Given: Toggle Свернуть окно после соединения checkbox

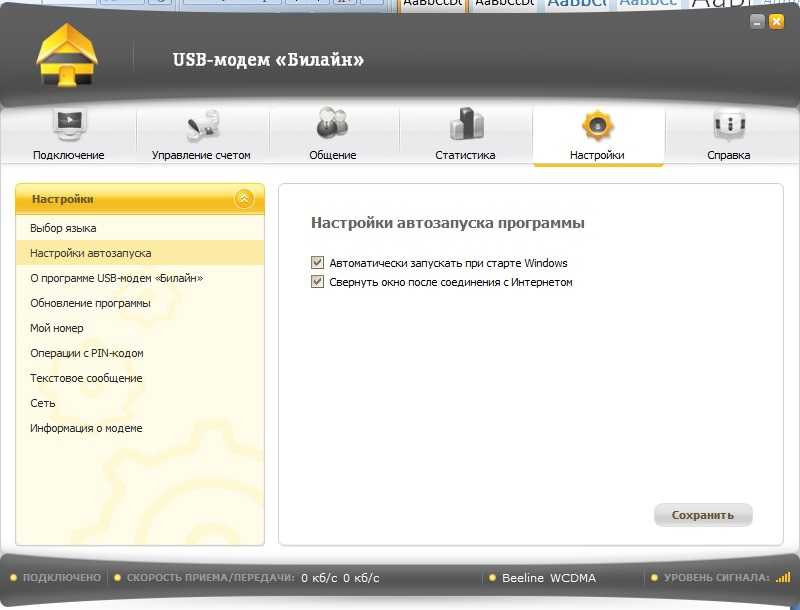Looking at the screenshot, I should click(x=317, y=282).
